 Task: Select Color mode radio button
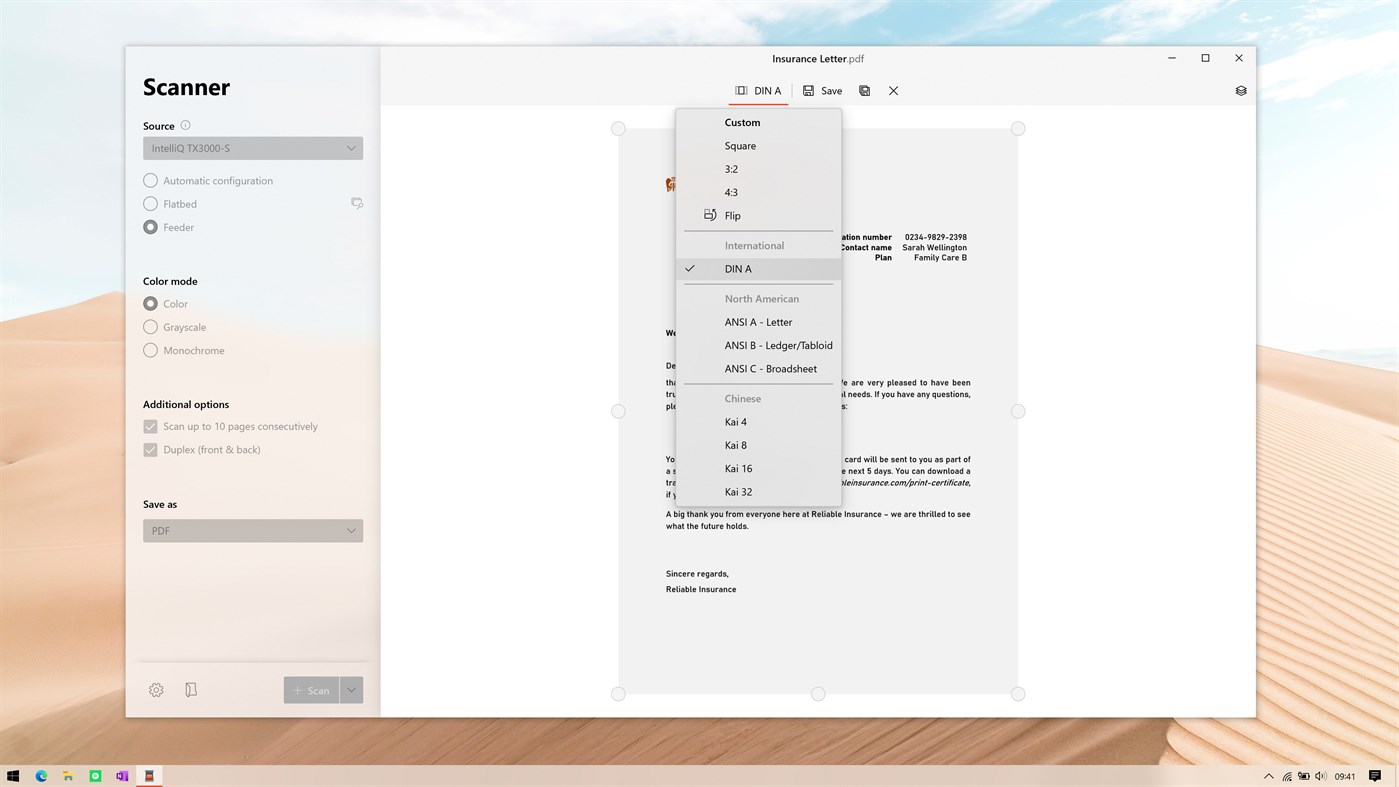(150, 304)
